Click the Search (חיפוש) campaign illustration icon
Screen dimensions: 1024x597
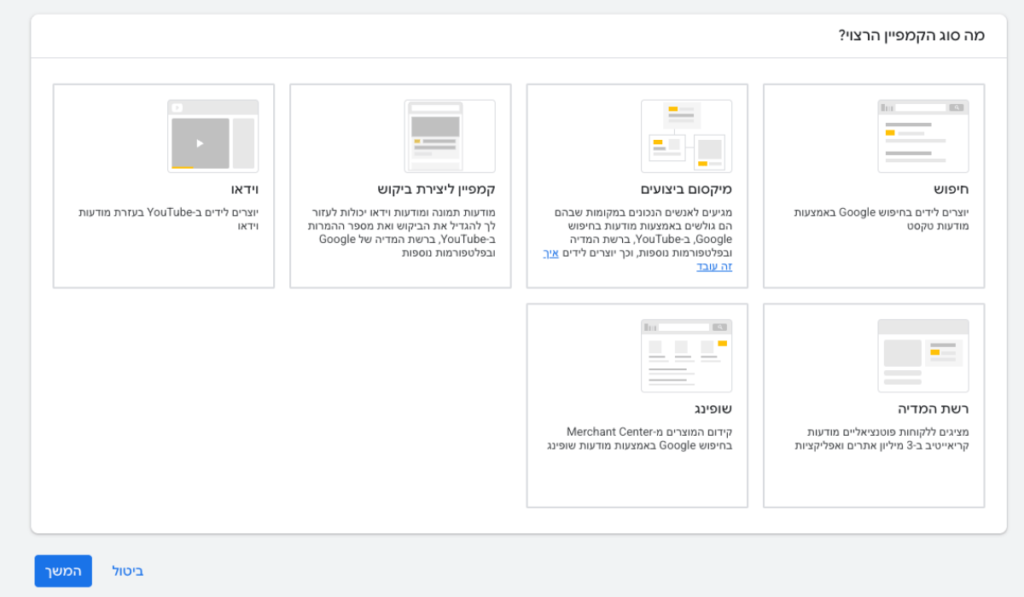pyautogui.click(x=922, y=136)
